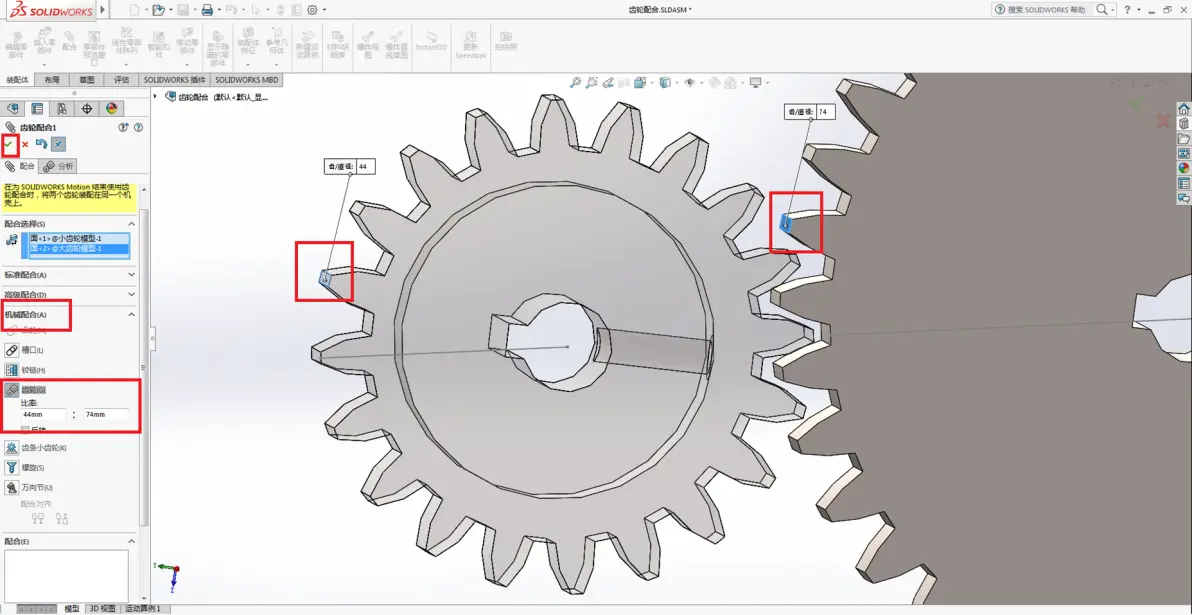1192x615 pixels.
Task: Click the Zoom to Area icon
Action: 592,82
